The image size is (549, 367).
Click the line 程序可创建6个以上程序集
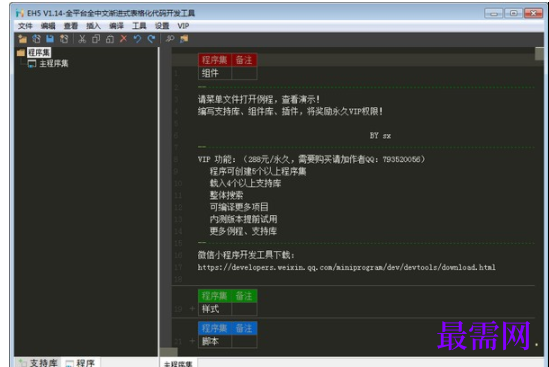coord(258,172)
